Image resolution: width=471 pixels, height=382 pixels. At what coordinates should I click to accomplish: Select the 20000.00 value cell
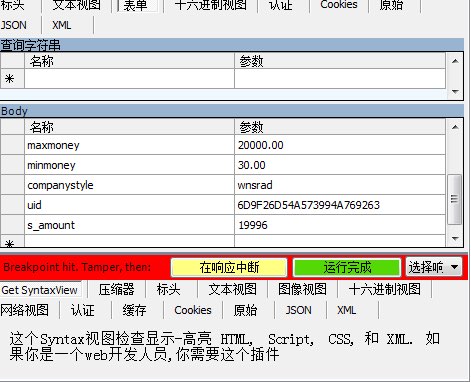point(340,145)
